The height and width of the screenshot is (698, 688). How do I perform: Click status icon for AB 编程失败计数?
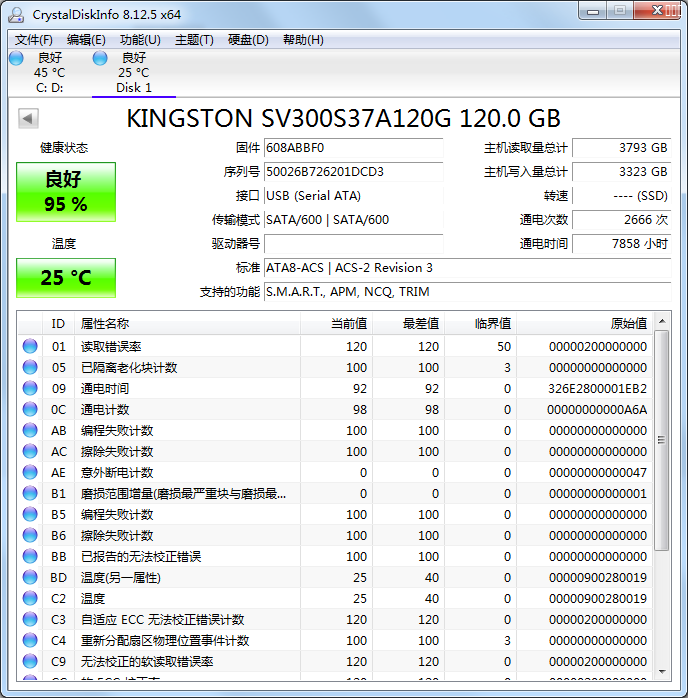click(x=30, y=430)
